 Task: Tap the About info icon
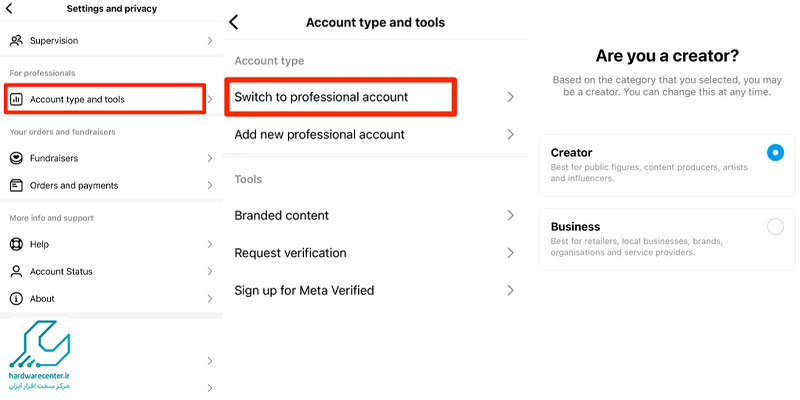point(16,298)
